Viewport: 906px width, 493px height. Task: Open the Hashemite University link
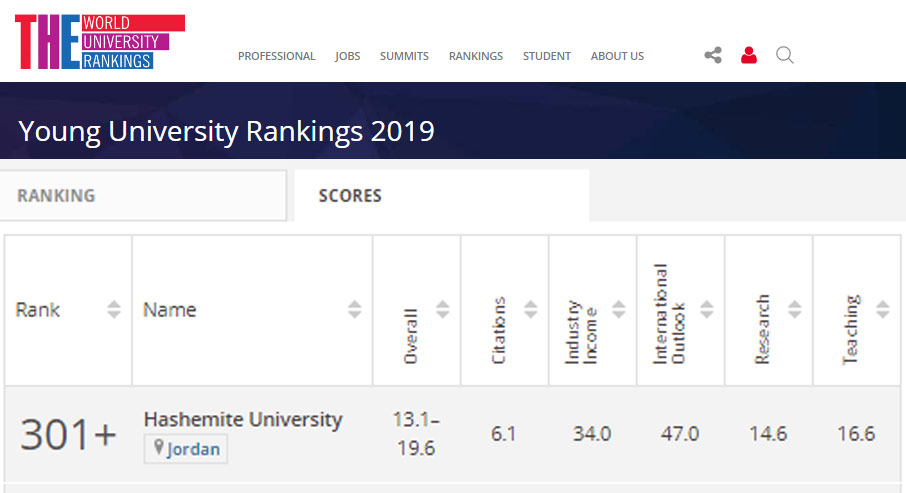point(243,419)
